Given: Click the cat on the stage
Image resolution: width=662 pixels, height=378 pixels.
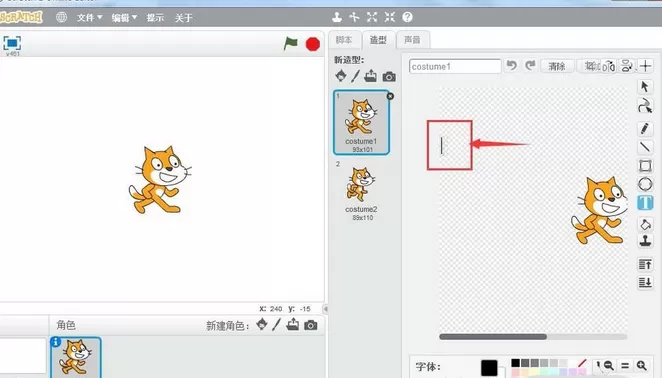Looking at the screenshot, I should point(160,179).
